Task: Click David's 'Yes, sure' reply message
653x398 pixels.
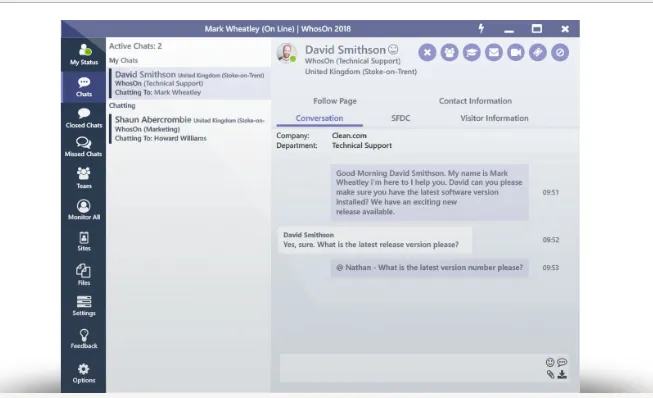Action: pyautogui.click(x=375, y=240)
